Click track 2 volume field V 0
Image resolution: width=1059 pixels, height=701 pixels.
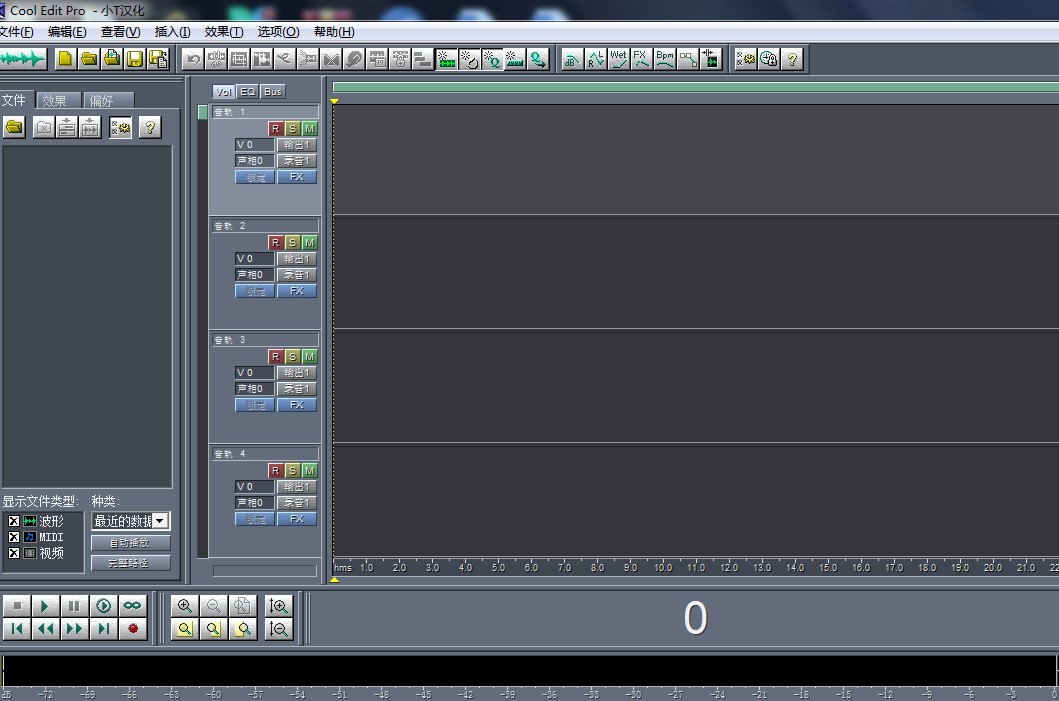pos(255,259)
